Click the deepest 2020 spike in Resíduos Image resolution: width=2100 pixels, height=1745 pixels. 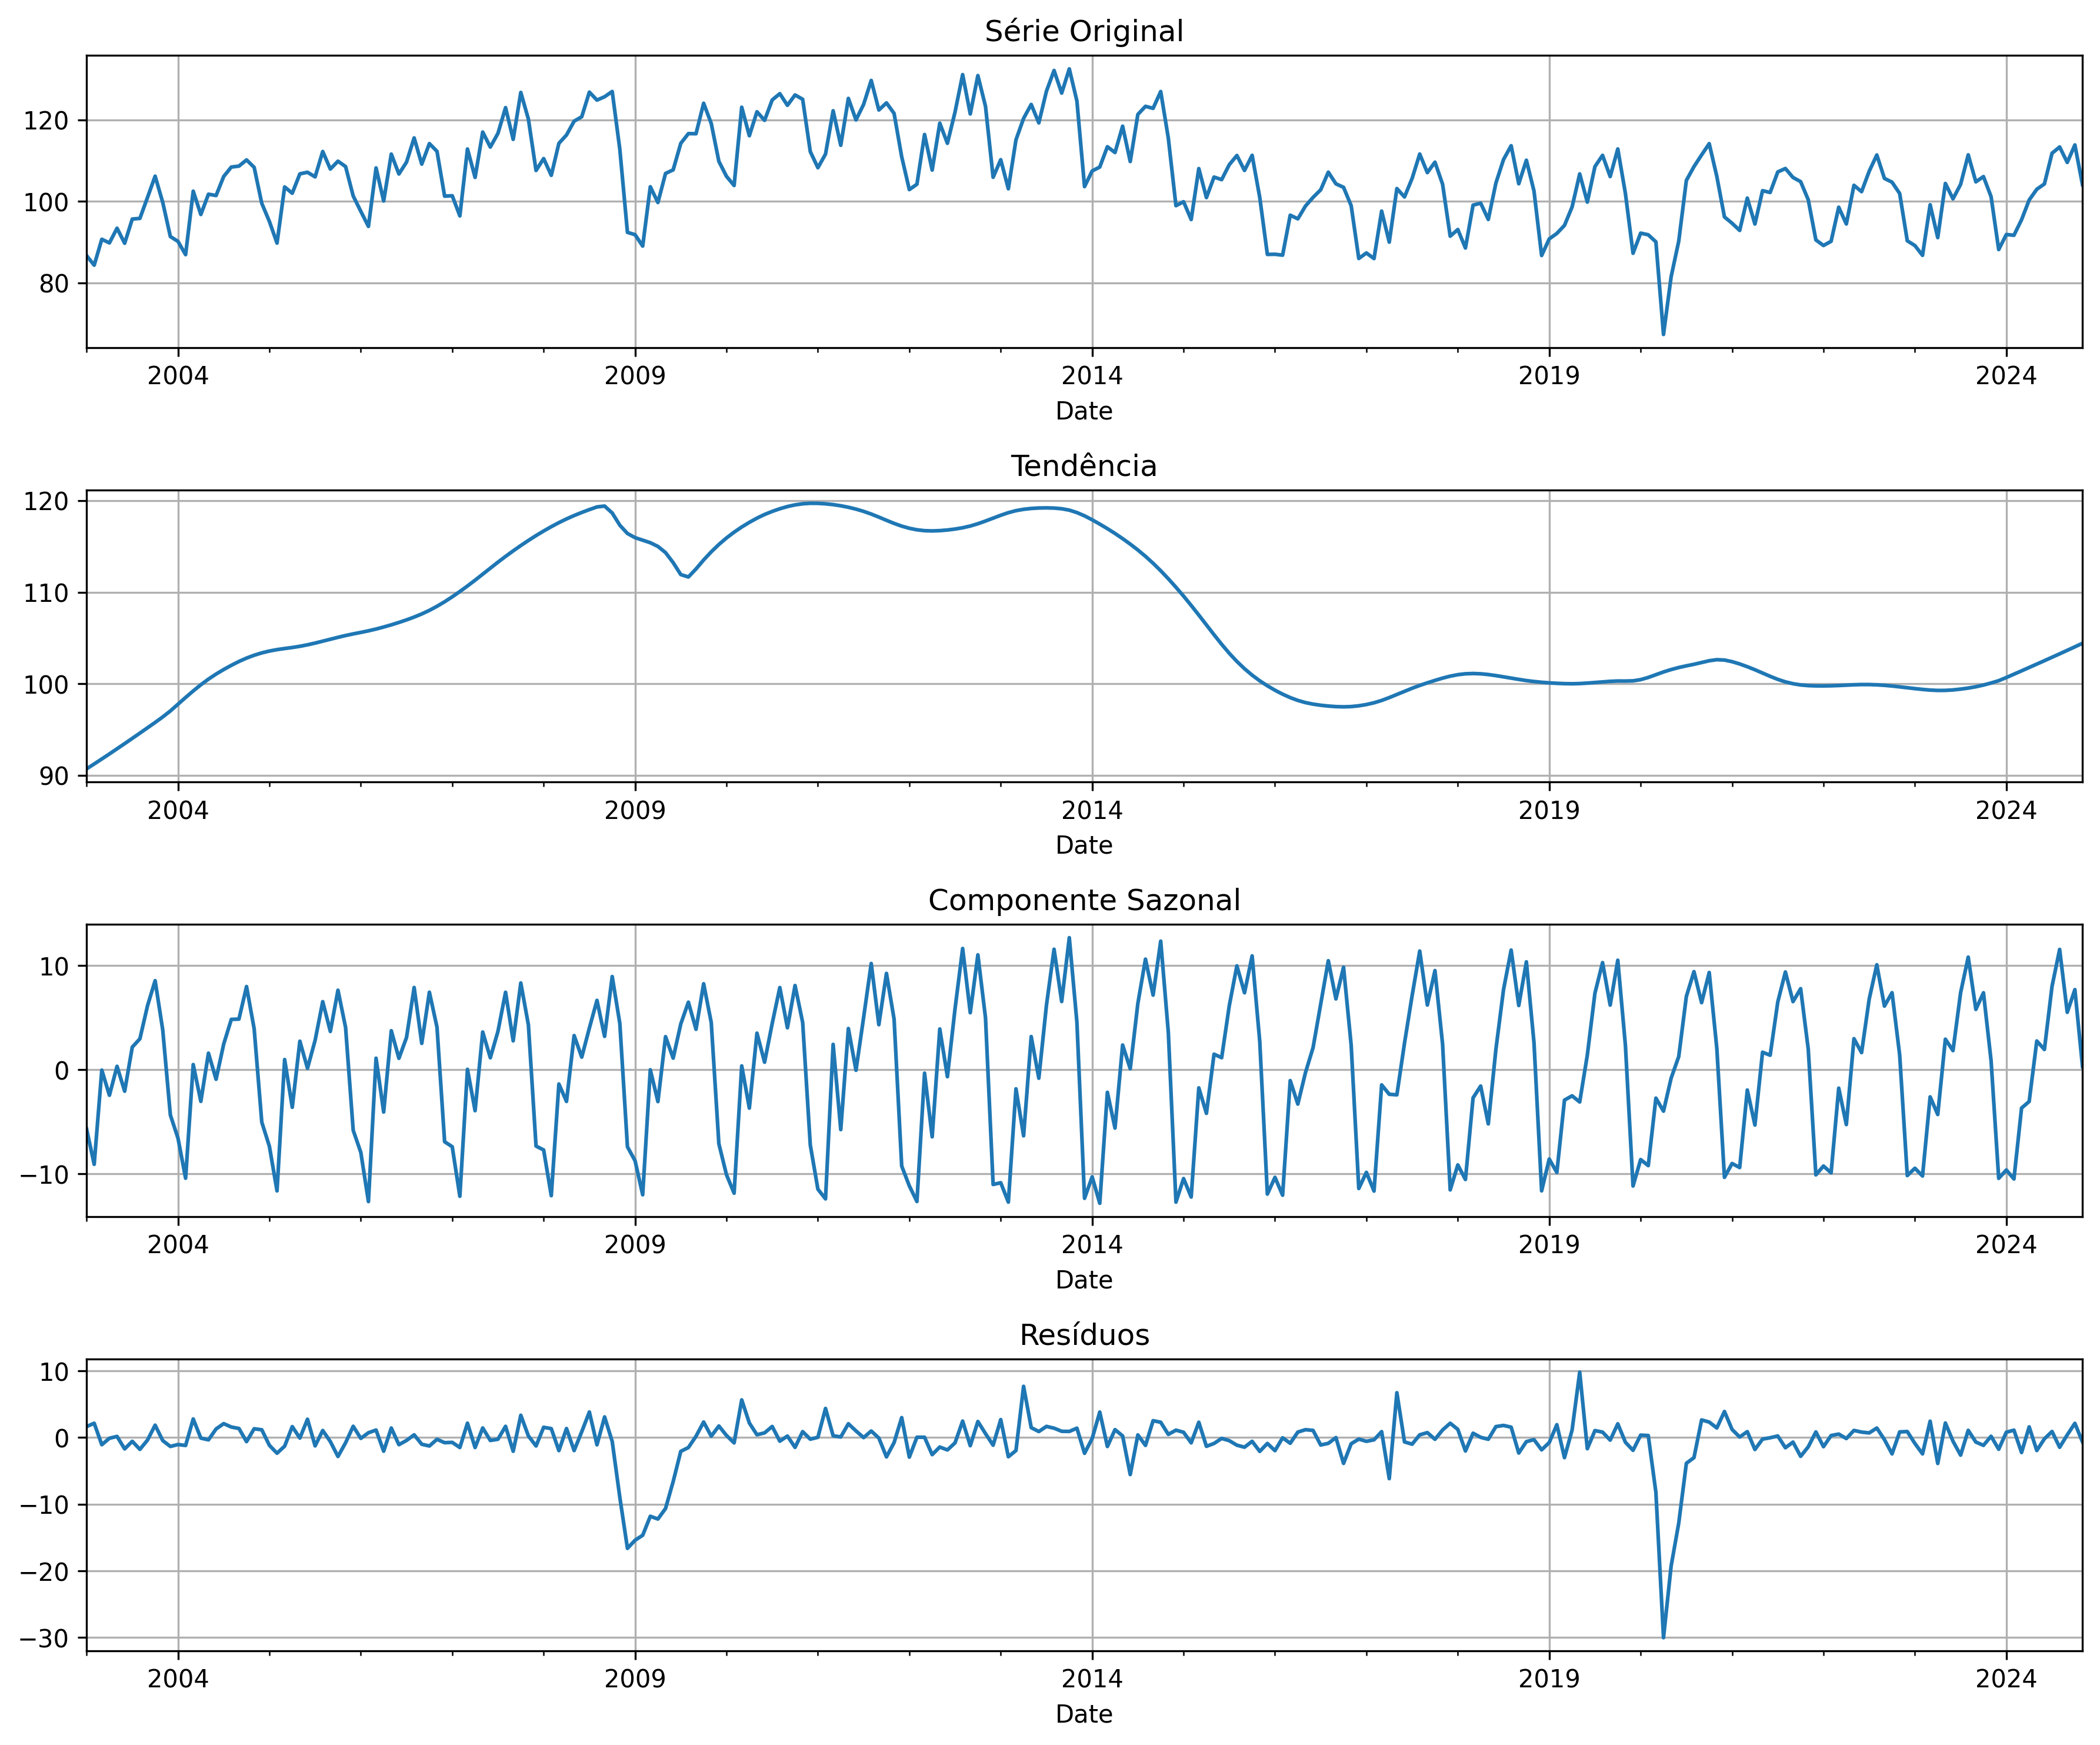(1663, 1637)
